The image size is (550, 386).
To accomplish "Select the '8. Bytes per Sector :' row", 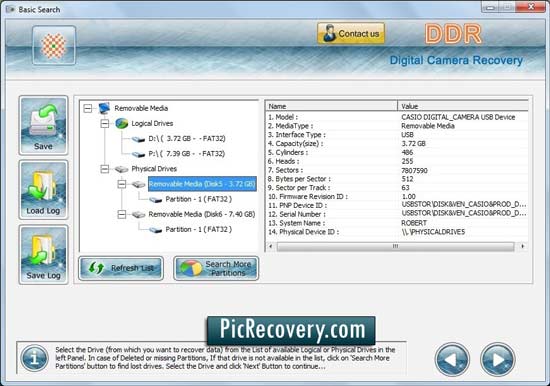I will click(397, 179).
